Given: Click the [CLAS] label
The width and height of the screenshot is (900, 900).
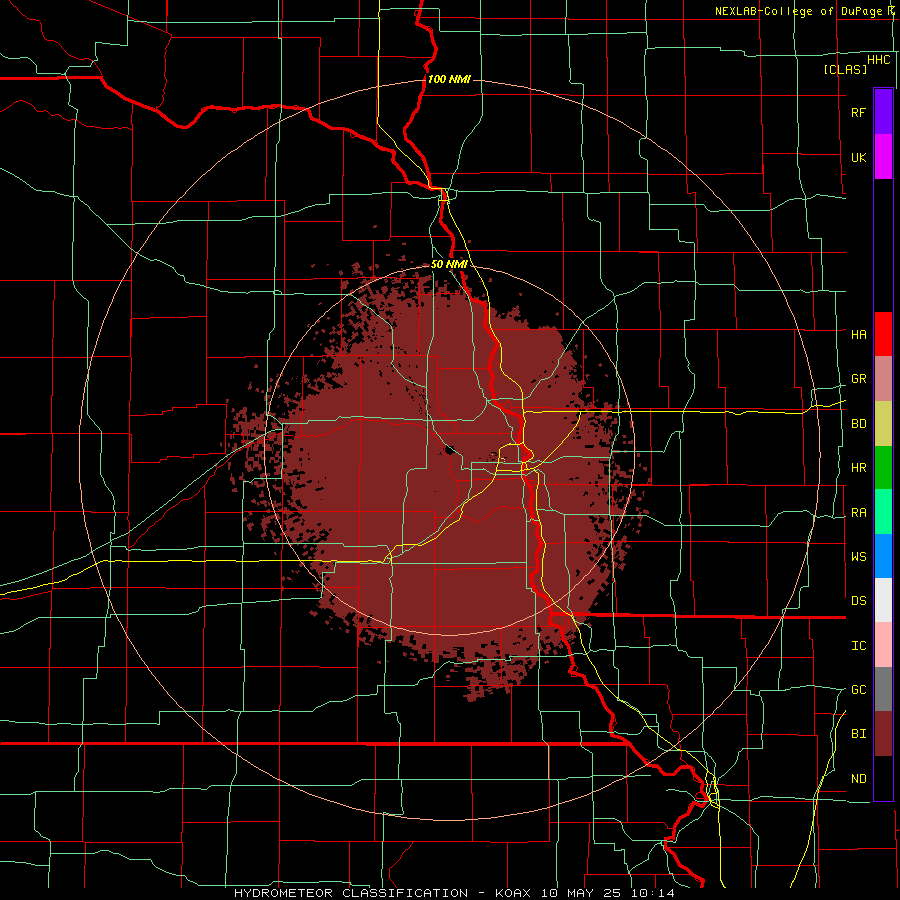Looking at the screenshot, I should (x=845, y=69).
